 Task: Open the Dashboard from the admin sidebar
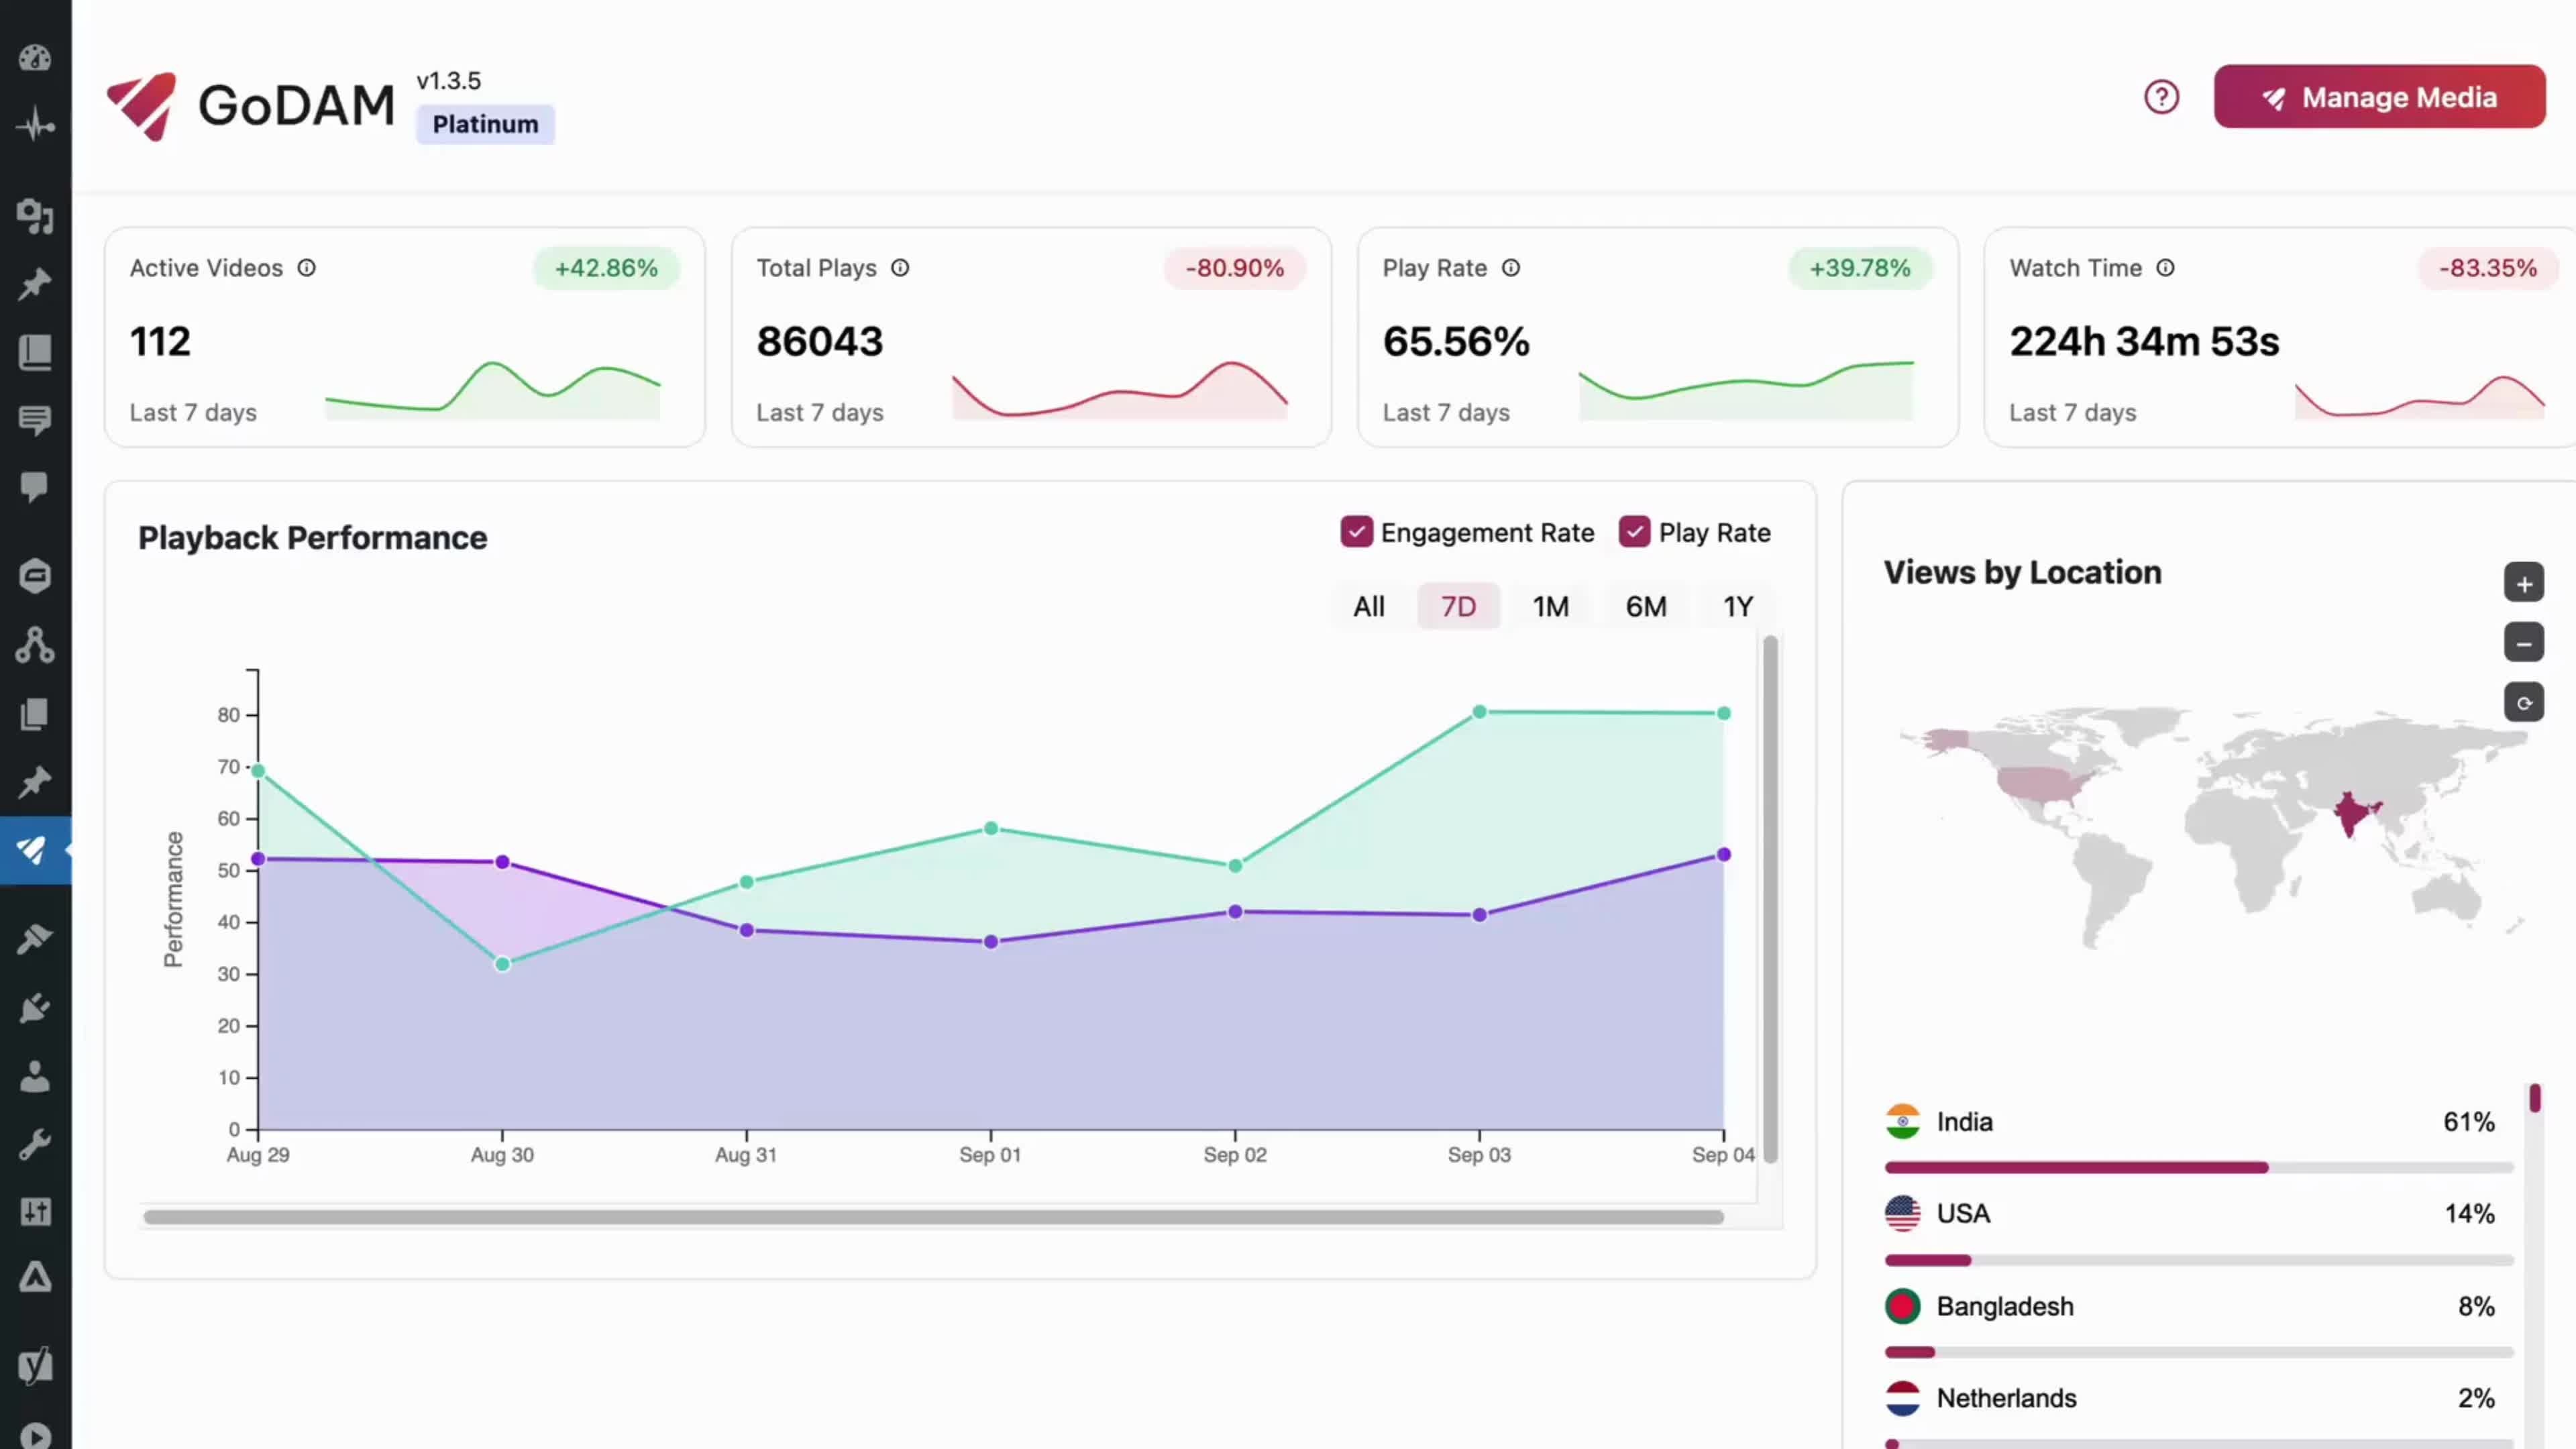(35, 58)
